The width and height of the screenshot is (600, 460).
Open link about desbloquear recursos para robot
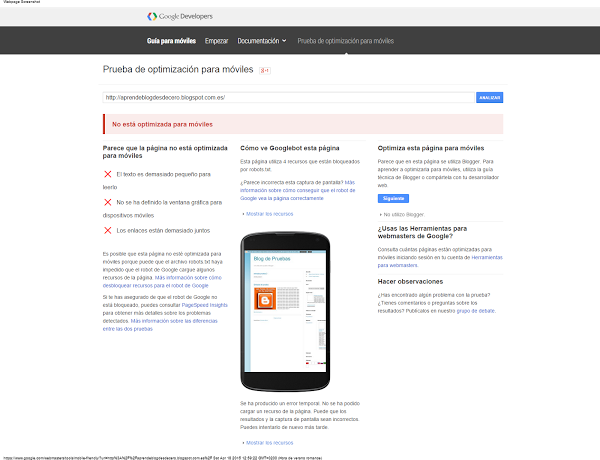[162, 282]
